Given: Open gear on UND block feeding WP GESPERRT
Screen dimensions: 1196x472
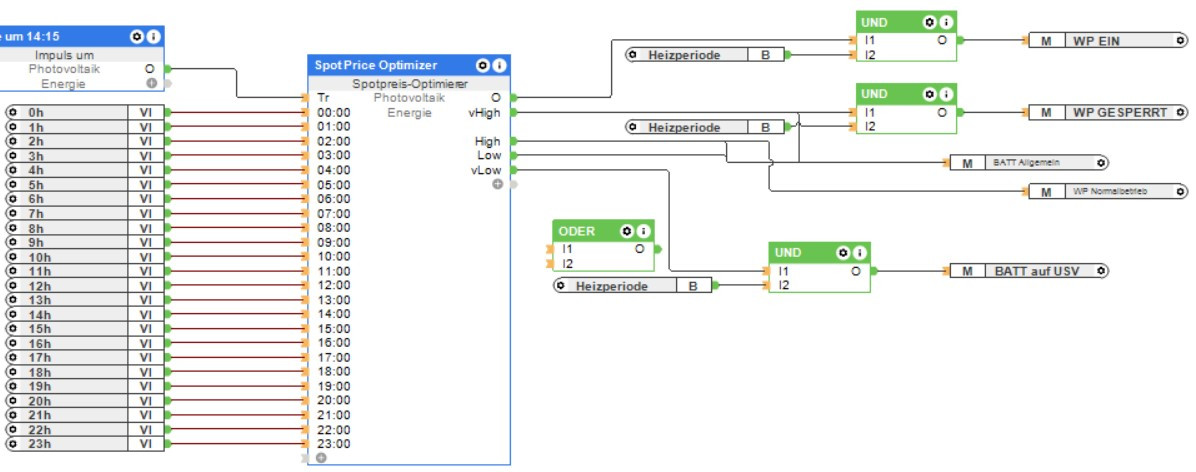Looking at the screenshot, I should tap(930, 95).
